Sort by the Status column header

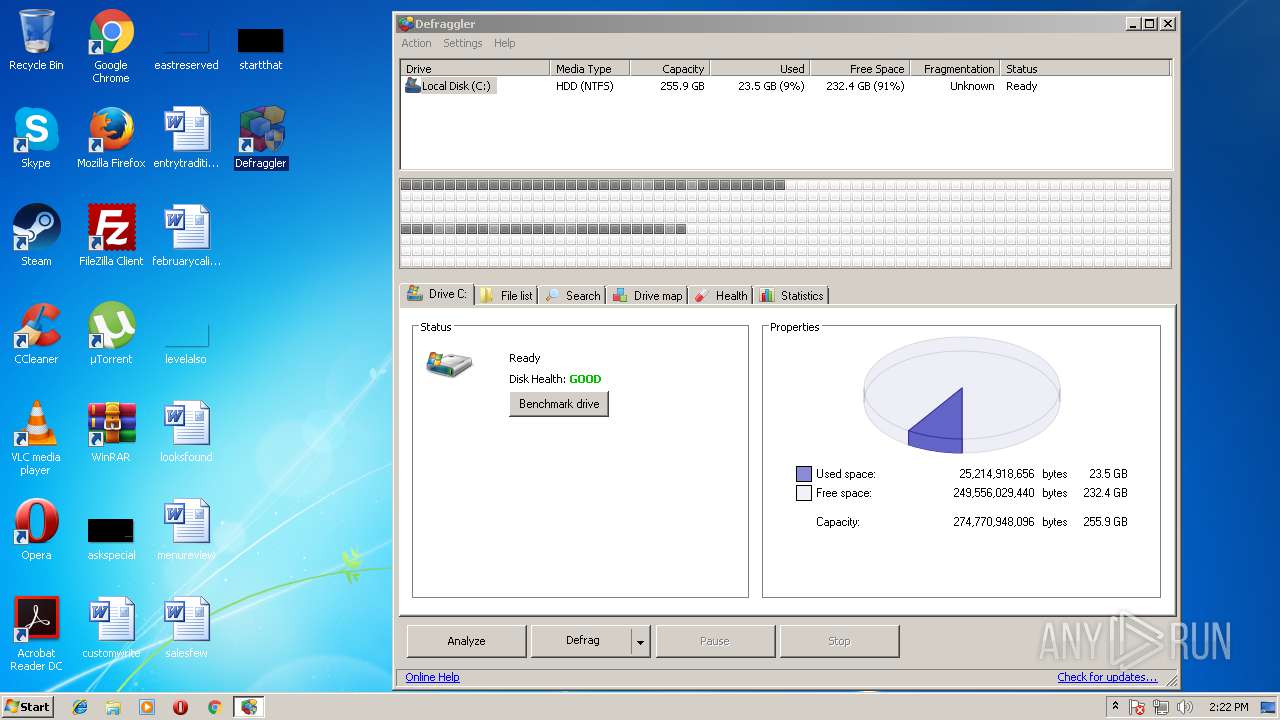tap(1084, 69)
